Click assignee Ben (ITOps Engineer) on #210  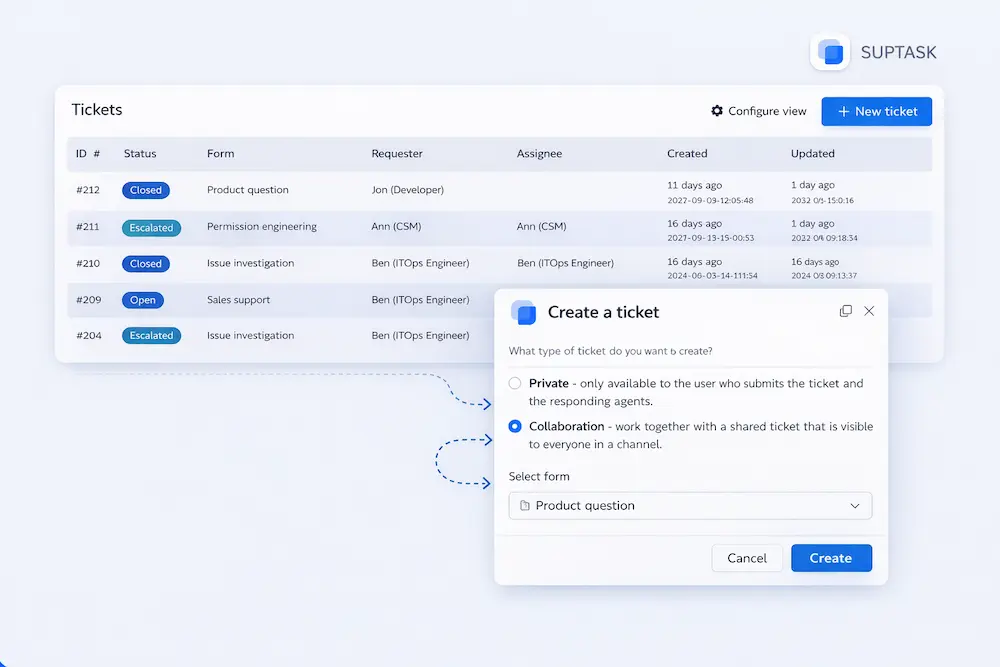(x=565, y=263)
